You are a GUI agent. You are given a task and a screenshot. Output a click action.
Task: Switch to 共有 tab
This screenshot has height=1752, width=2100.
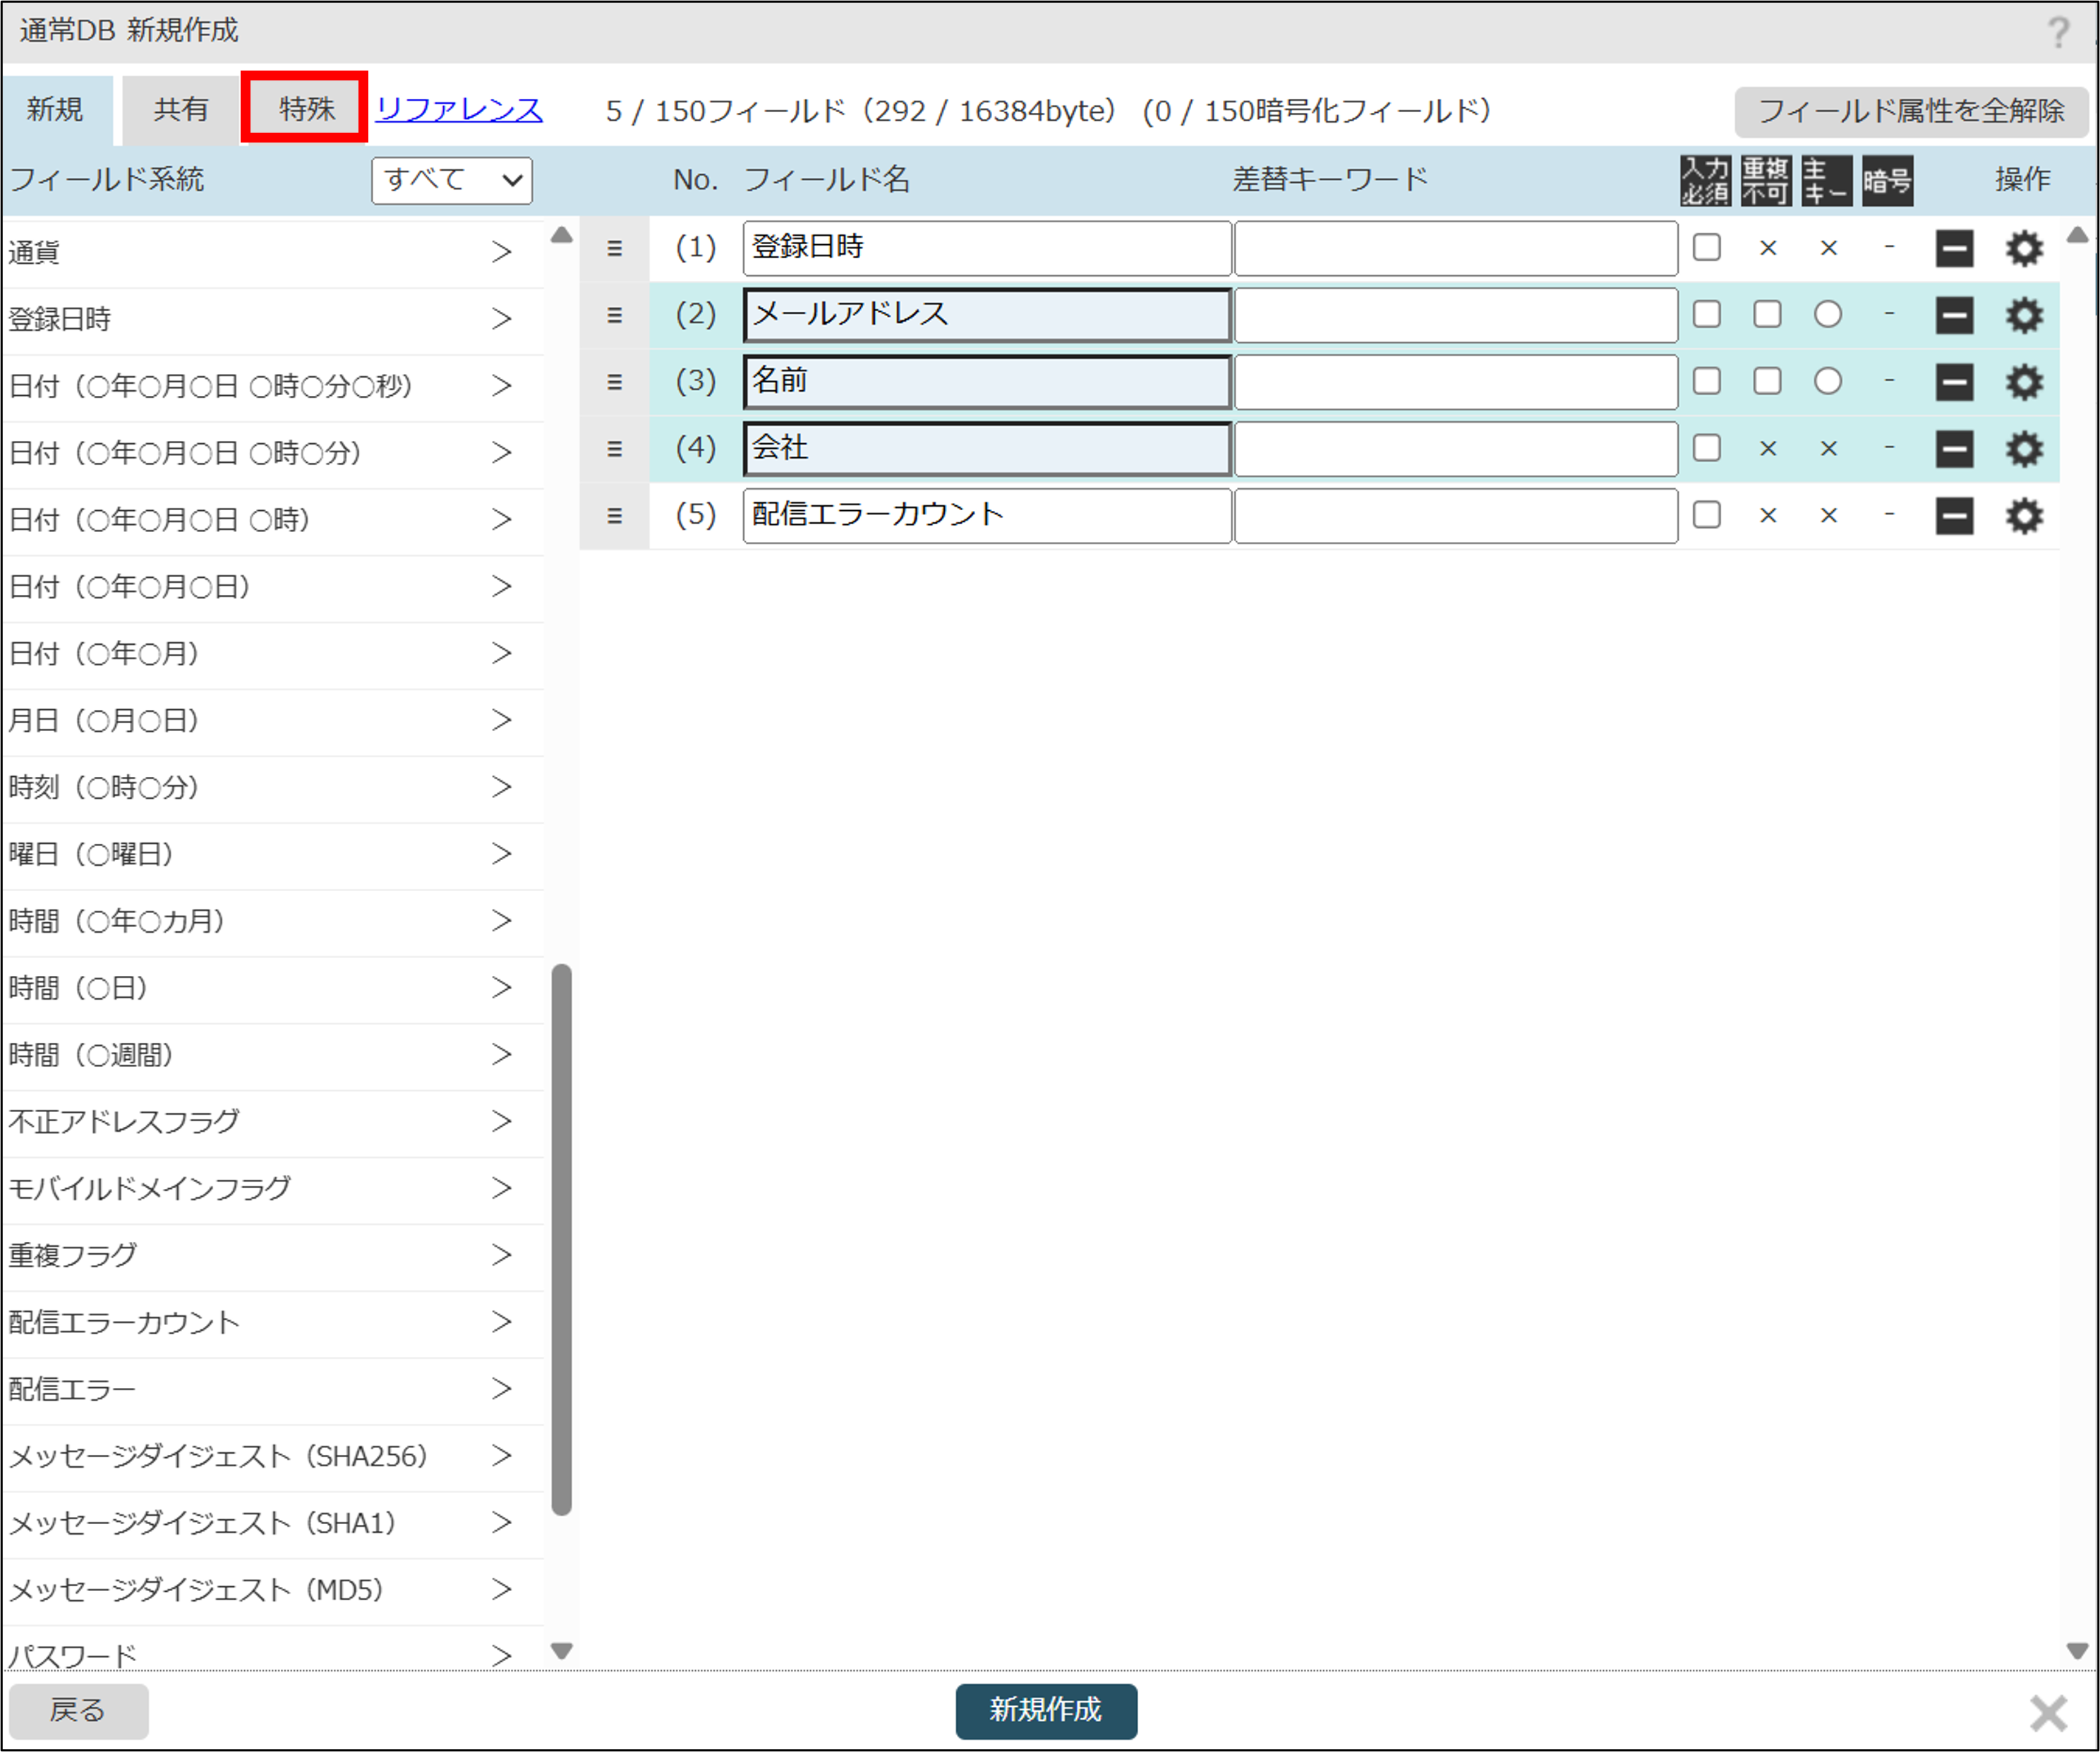click(x=180, y=108)
